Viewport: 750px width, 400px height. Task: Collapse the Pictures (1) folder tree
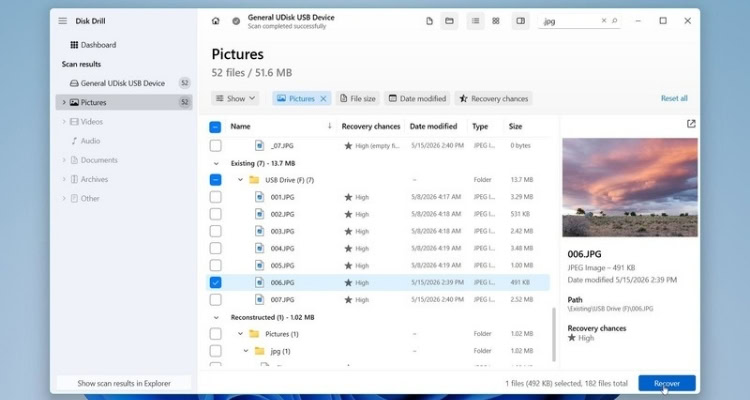tap(241, 334)
